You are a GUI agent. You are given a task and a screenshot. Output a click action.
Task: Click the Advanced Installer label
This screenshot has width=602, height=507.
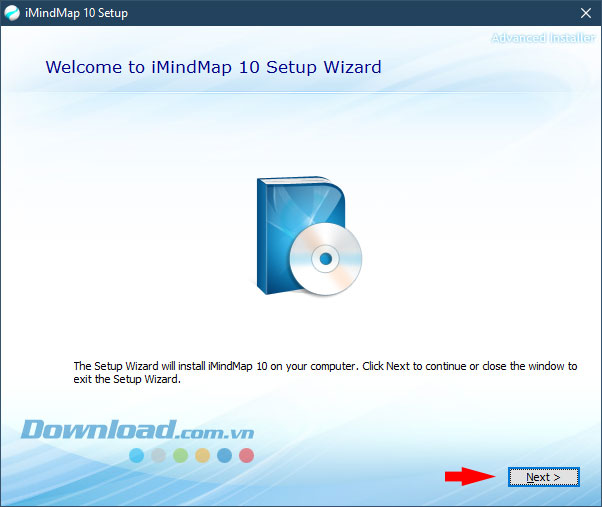pos(543,38)
